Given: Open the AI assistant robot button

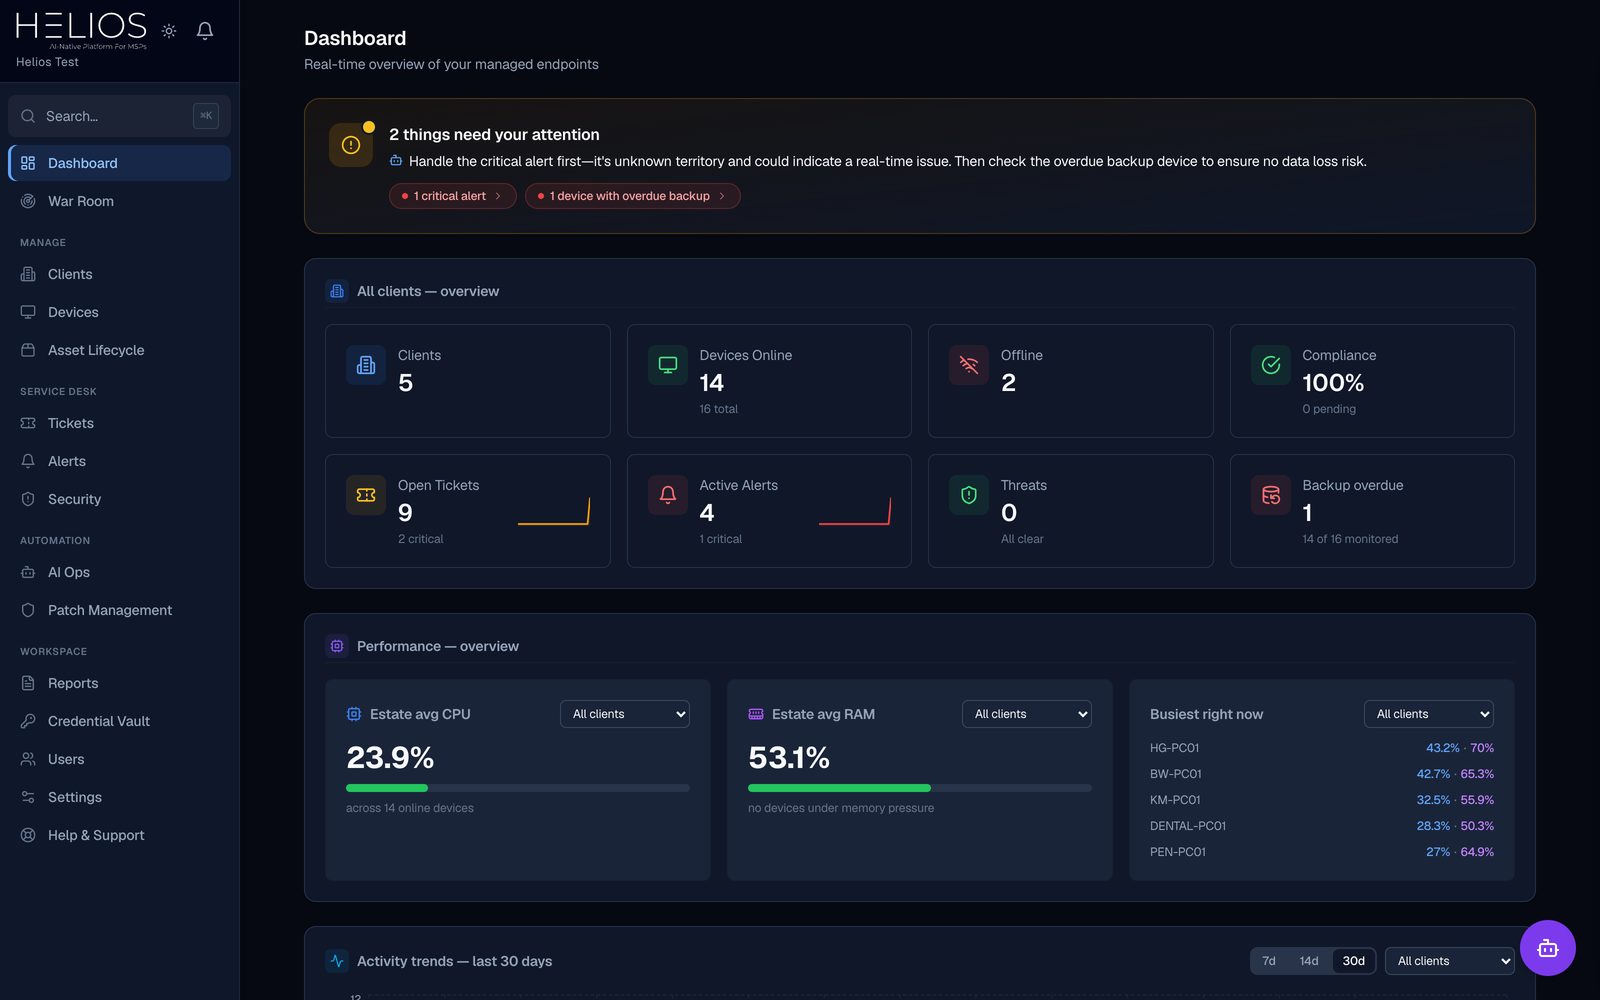Looking at the screenshot, I should [x=1548, y=948].
